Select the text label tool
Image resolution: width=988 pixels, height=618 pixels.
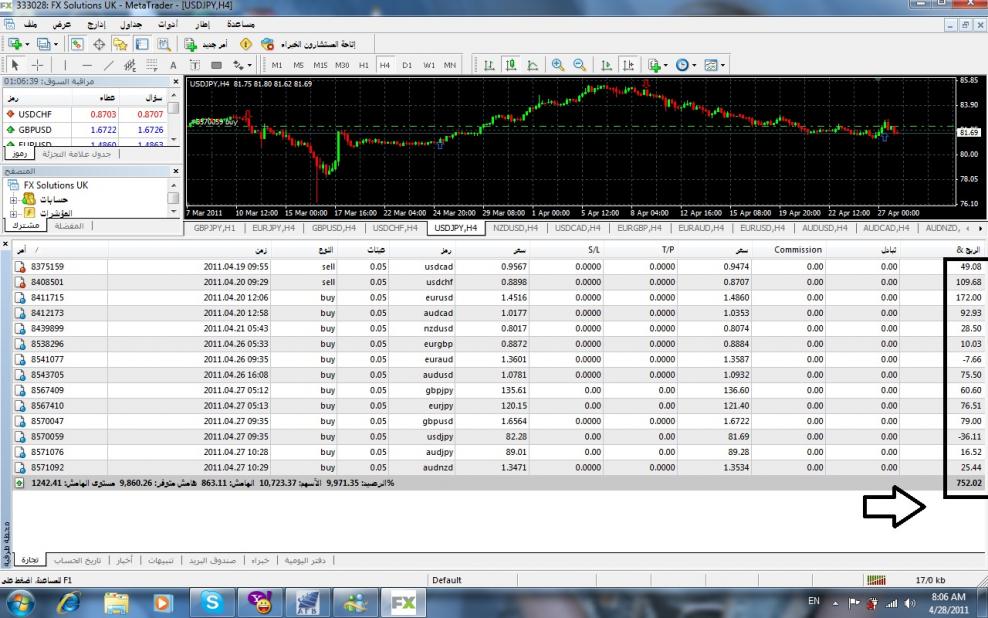point(173,65)
